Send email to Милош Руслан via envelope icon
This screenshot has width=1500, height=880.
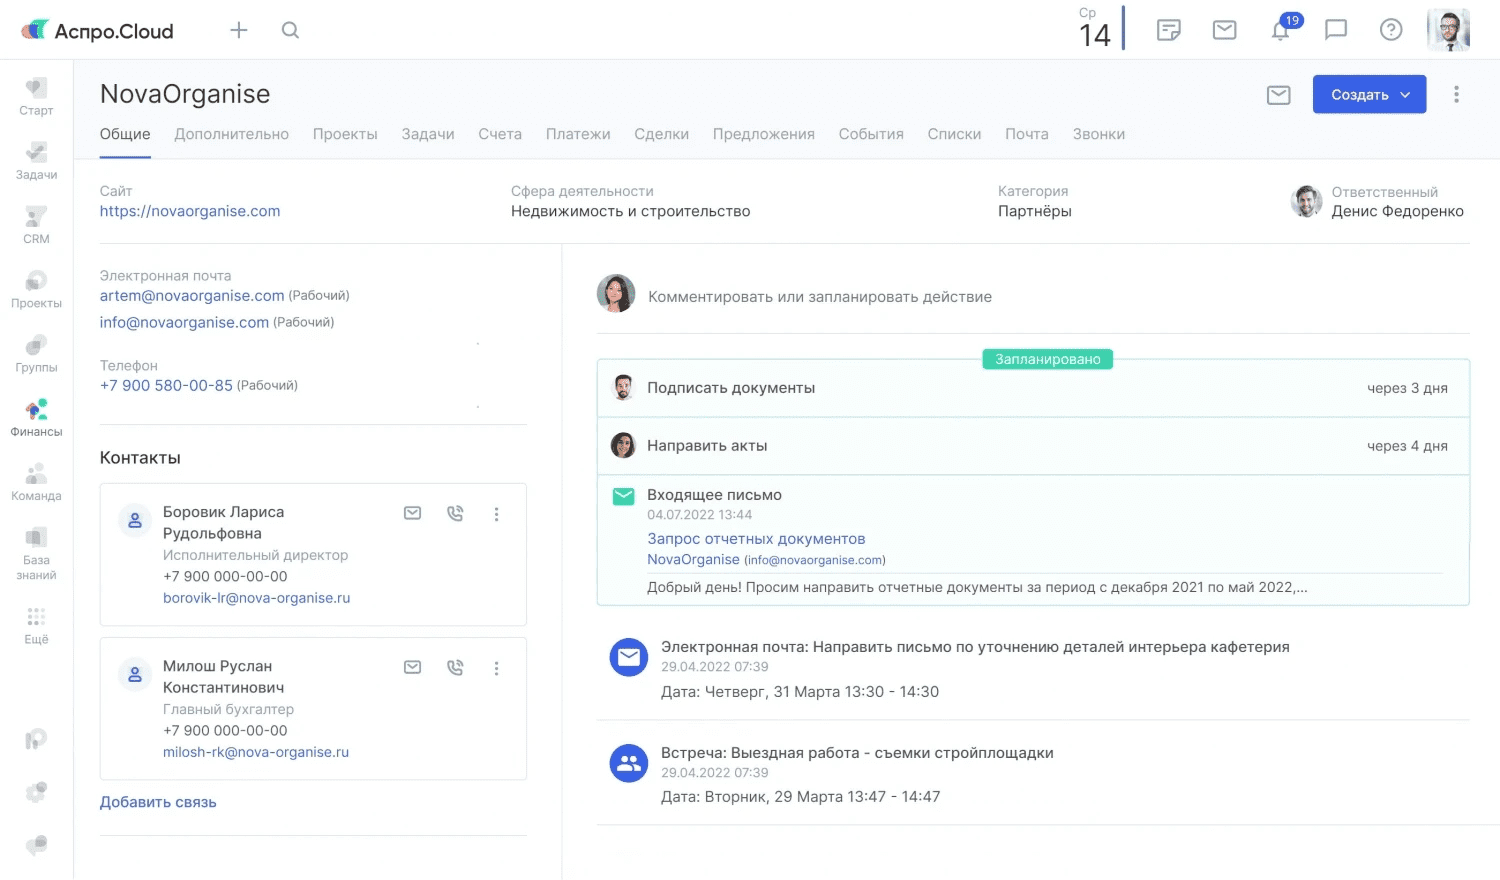[412, 667]
